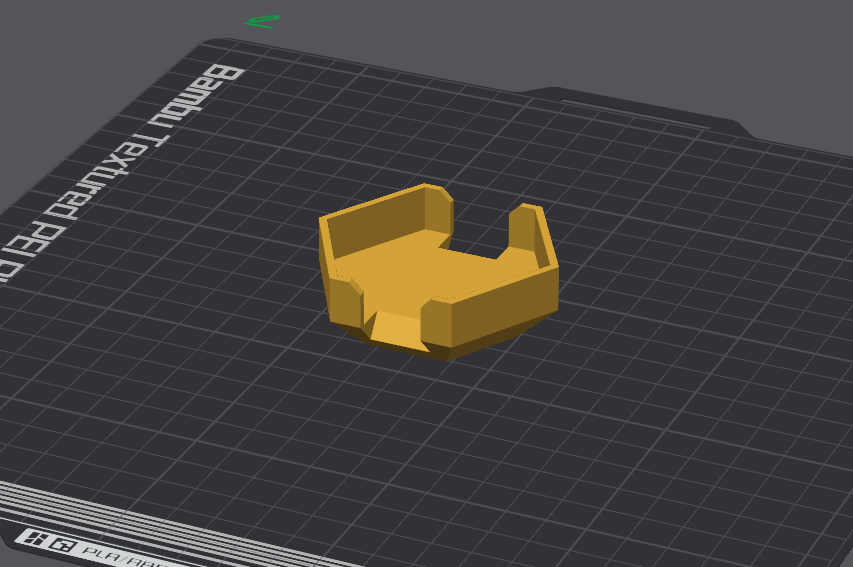Click the model's short front-right inner post
This screenshot has height=567, width=853.
[435, 321]
